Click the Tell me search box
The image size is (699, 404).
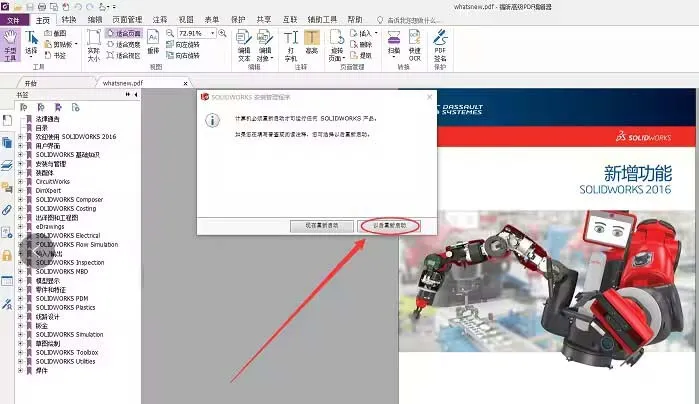410,20
